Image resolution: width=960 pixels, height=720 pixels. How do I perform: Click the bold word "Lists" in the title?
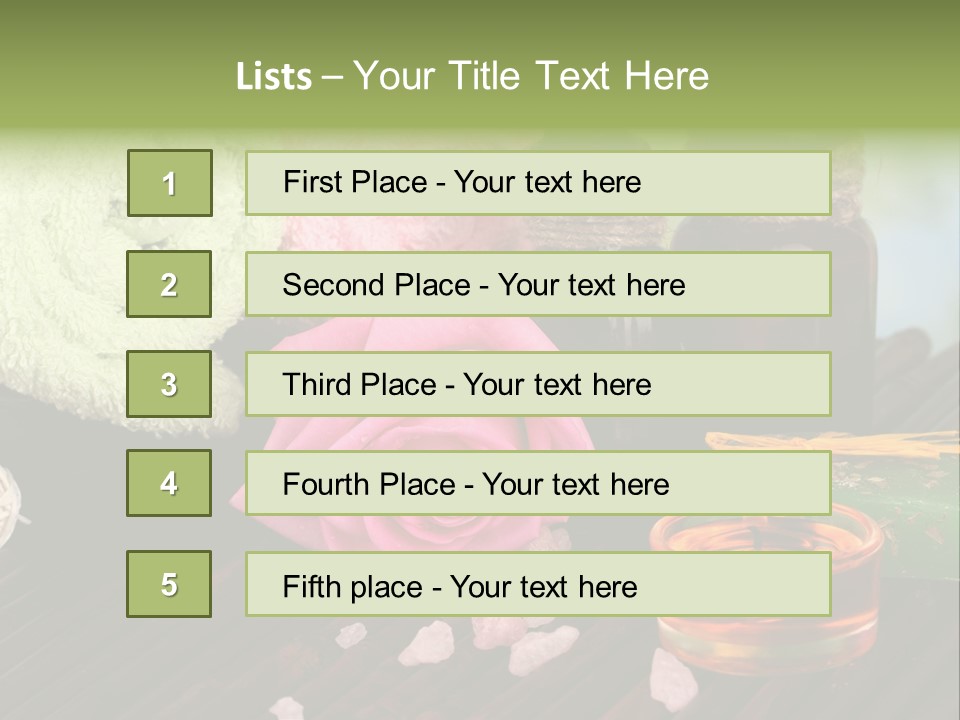273,76
